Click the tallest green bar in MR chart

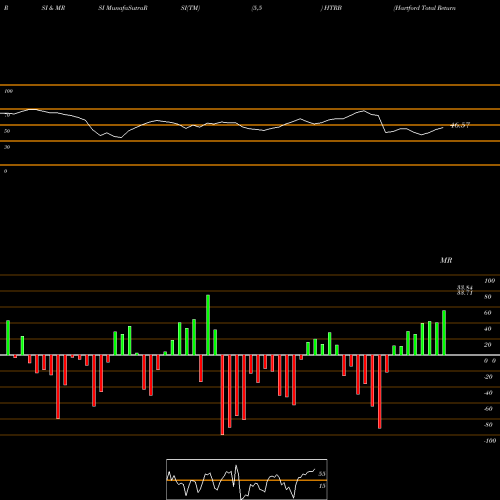coord(208,325)
